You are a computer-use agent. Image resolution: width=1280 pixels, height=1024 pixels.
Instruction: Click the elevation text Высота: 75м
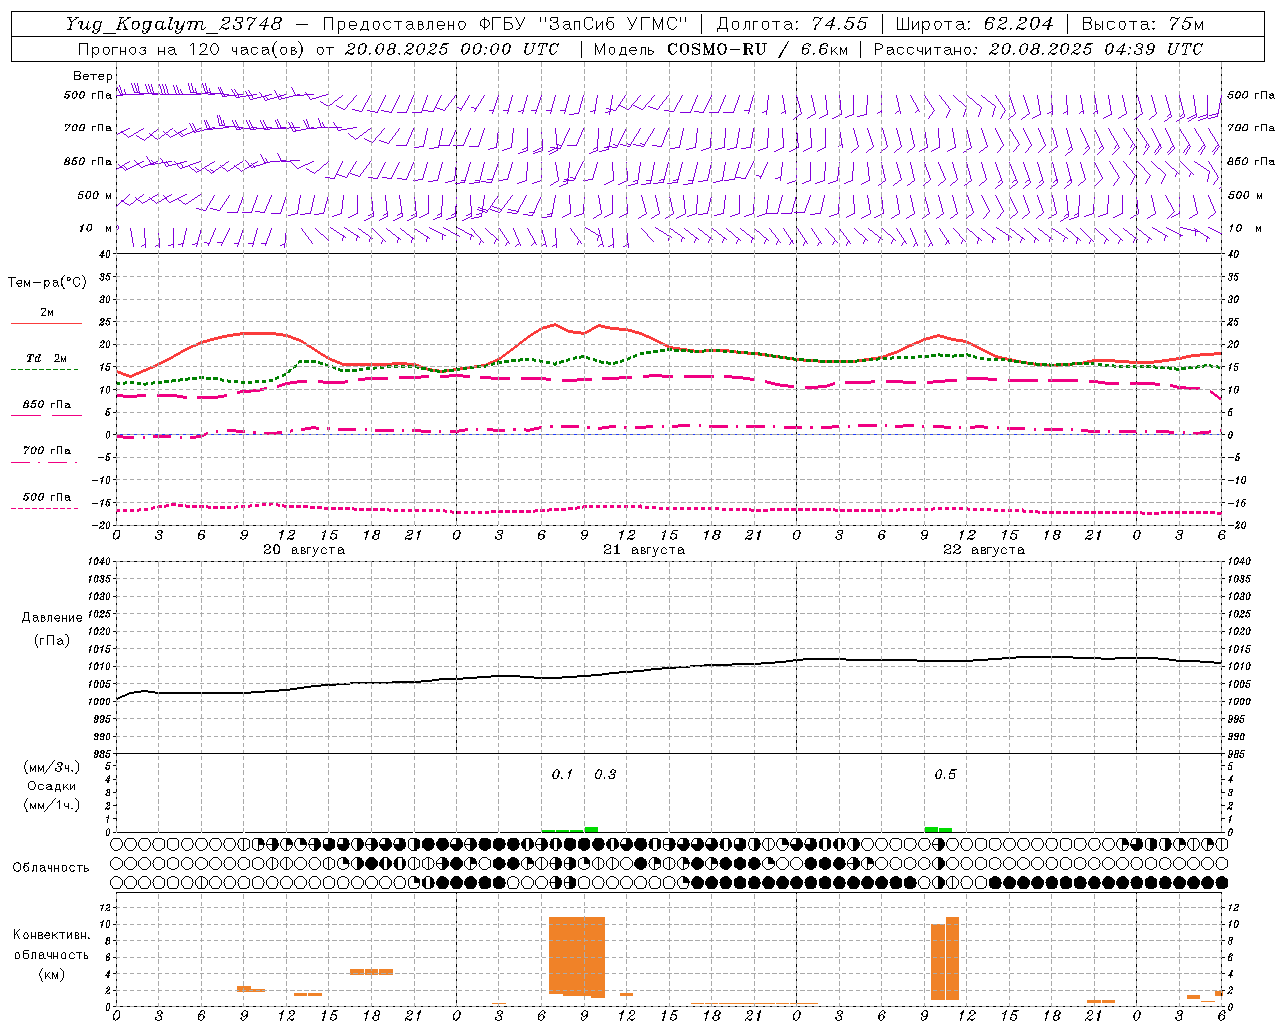coord(1142,24)
